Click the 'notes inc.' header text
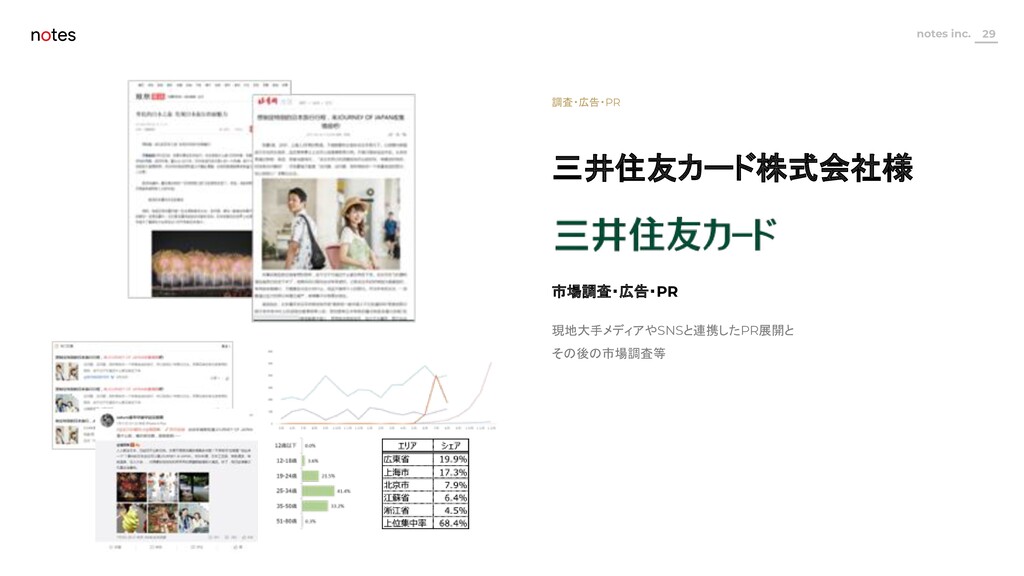Screen dimensions: 1024x576 tap(943, 34)
